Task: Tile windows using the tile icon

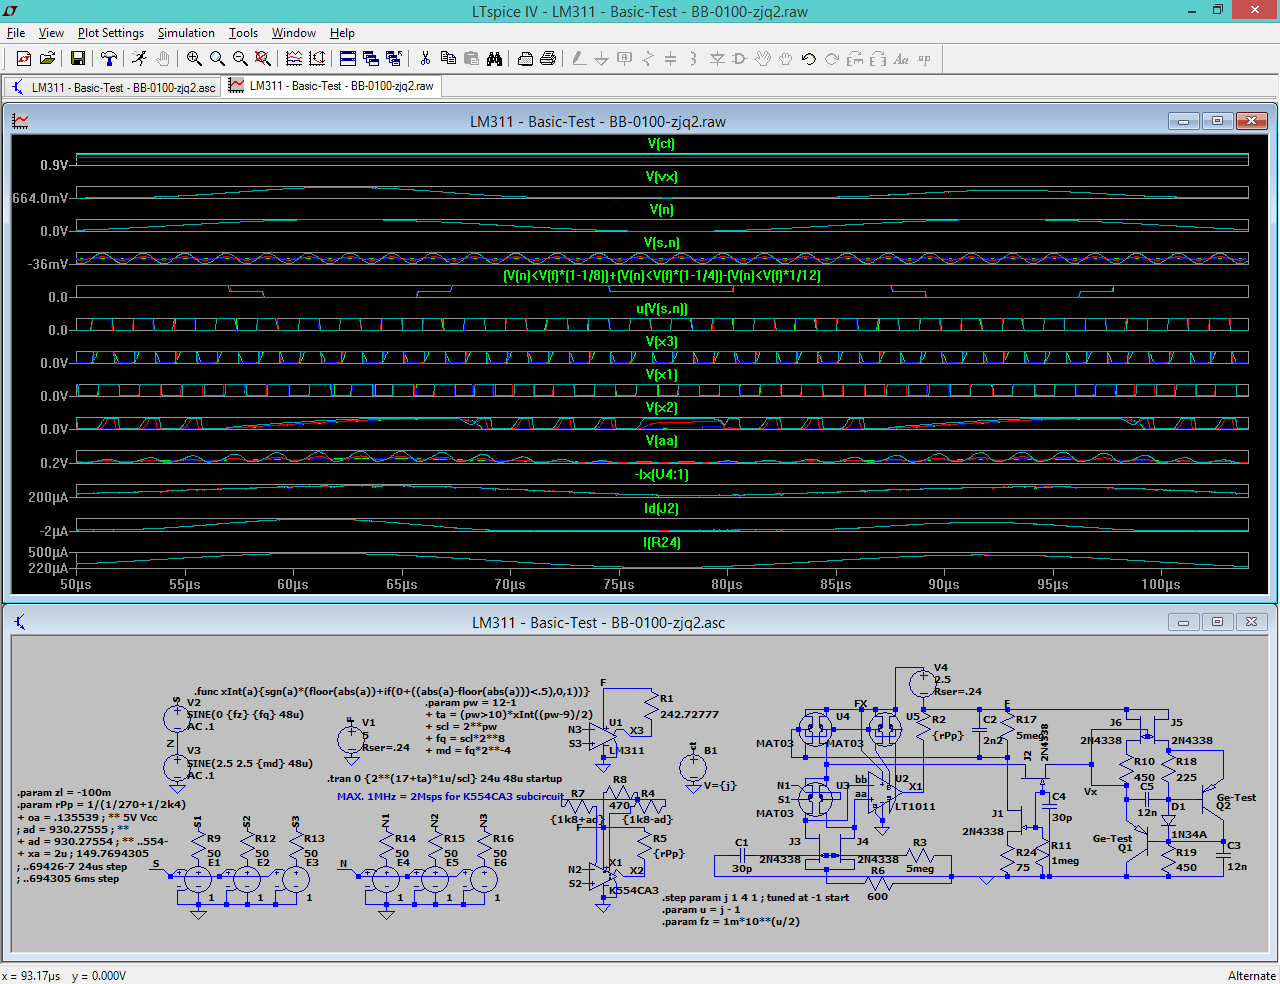Action: (x=348, y=59)
